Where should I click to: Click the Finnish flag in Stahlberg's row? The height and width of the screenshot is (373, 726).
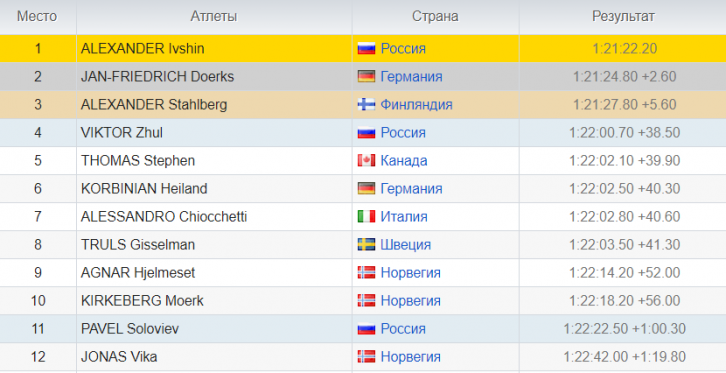[366, 105]
